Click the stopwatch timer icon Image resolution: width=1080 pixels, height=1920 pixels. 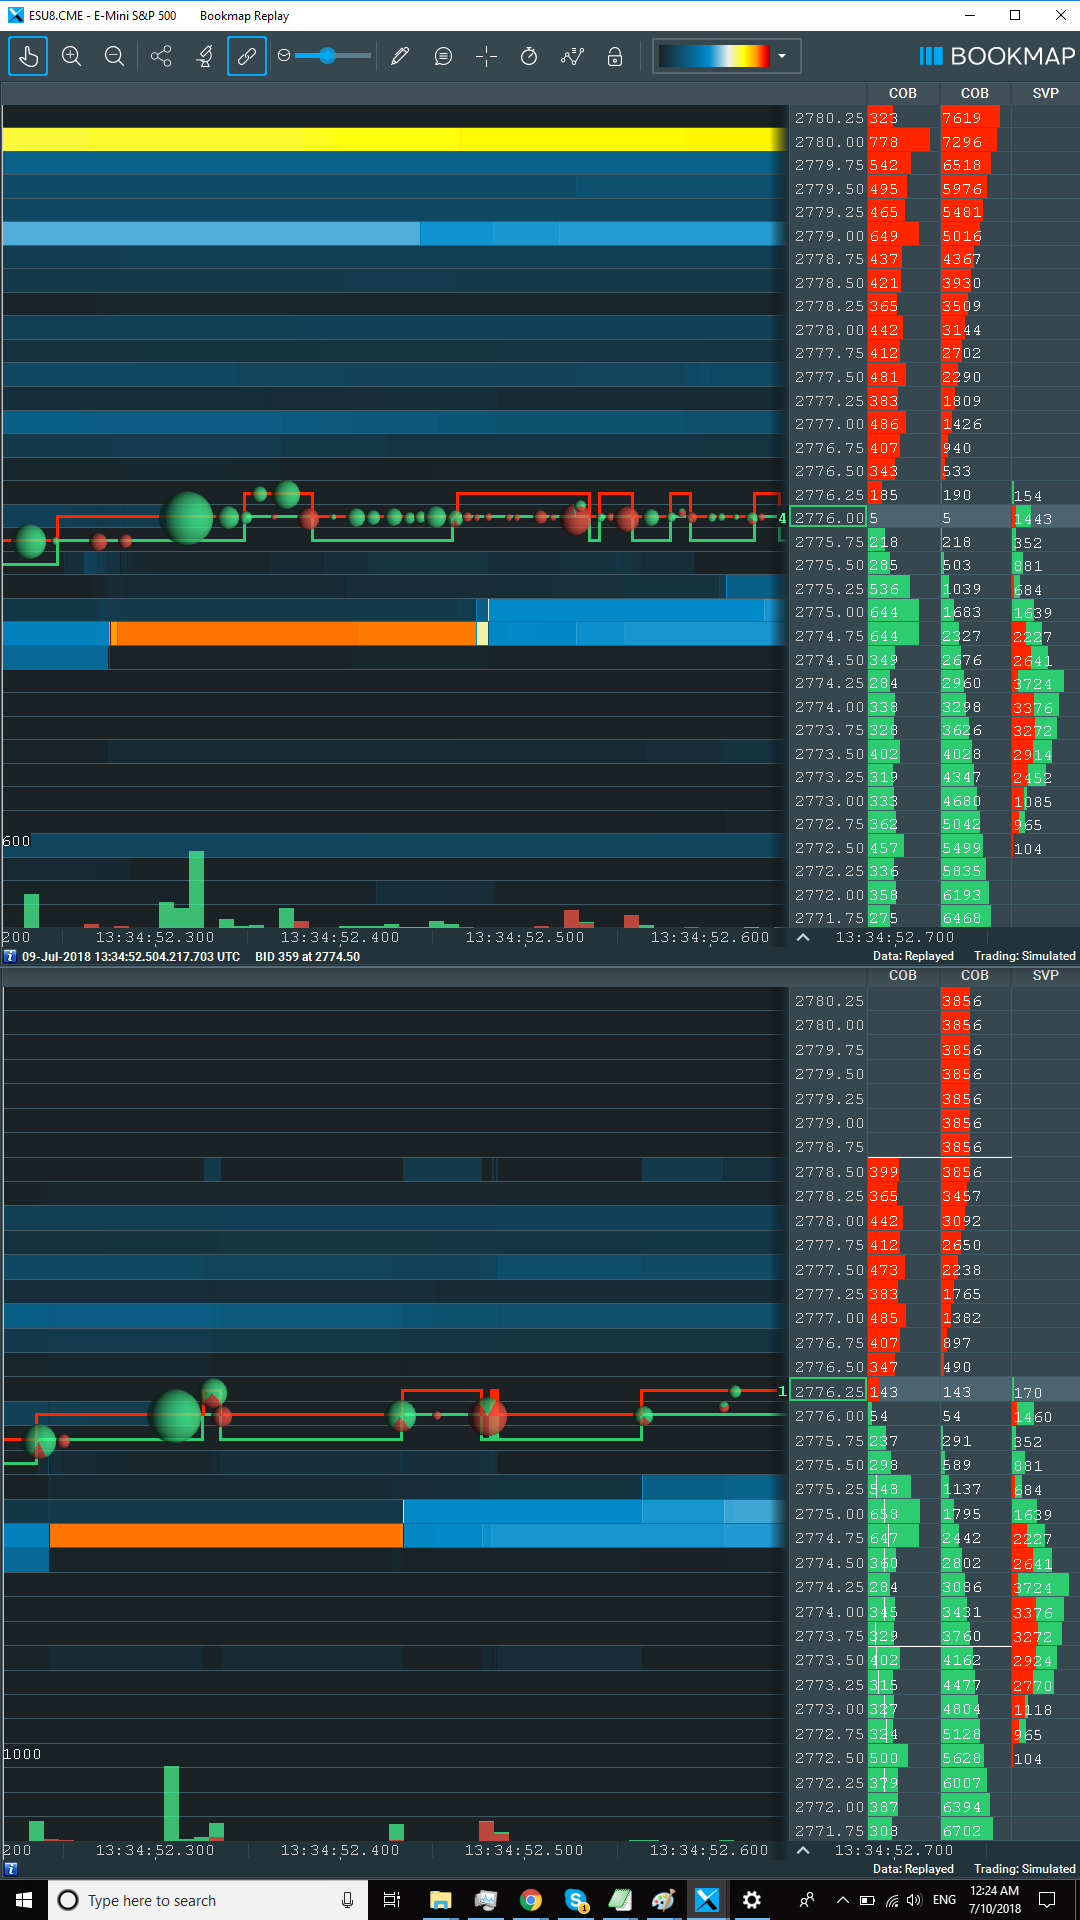pos(529,56)
